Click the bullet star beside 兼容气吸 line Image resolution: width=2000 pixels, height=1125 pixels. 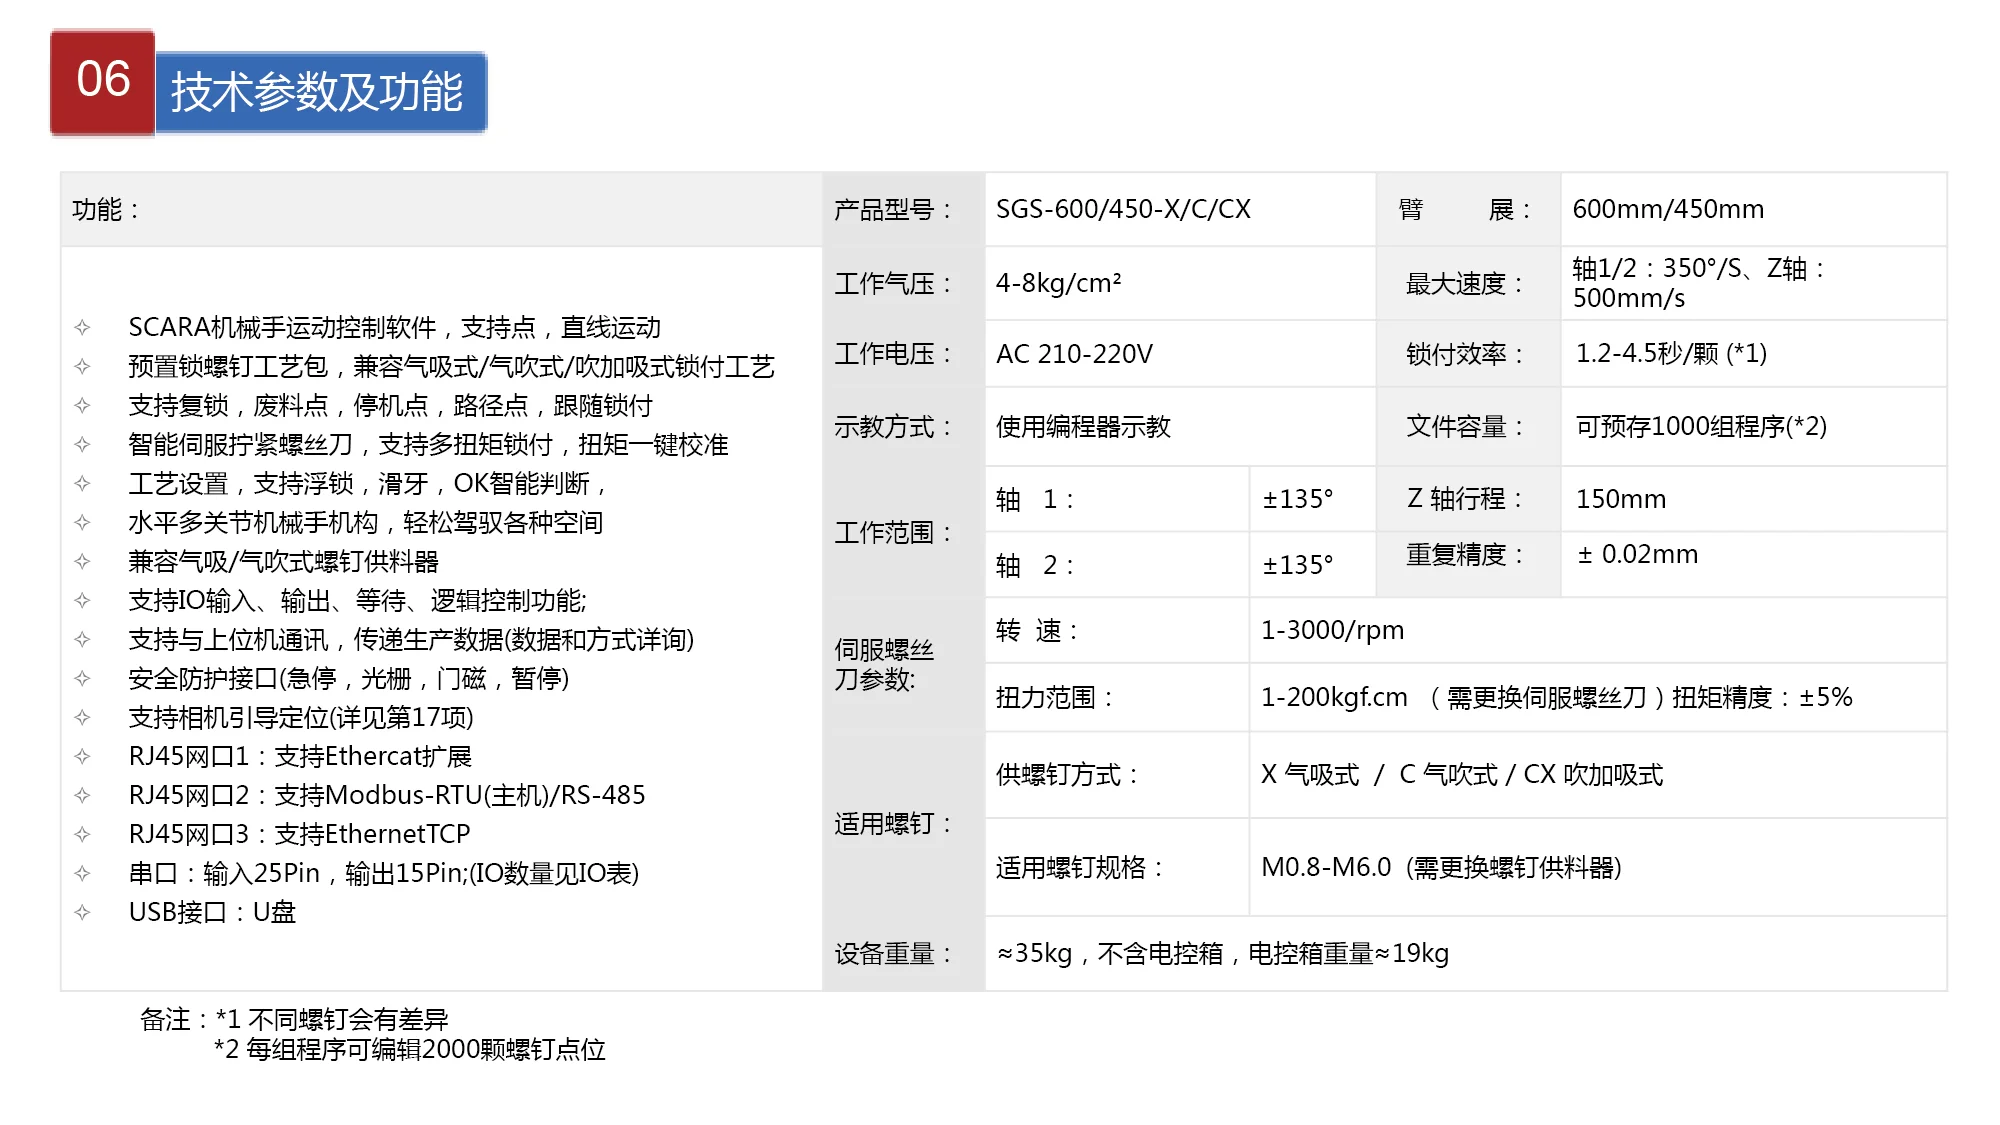(x=82, y=561)
